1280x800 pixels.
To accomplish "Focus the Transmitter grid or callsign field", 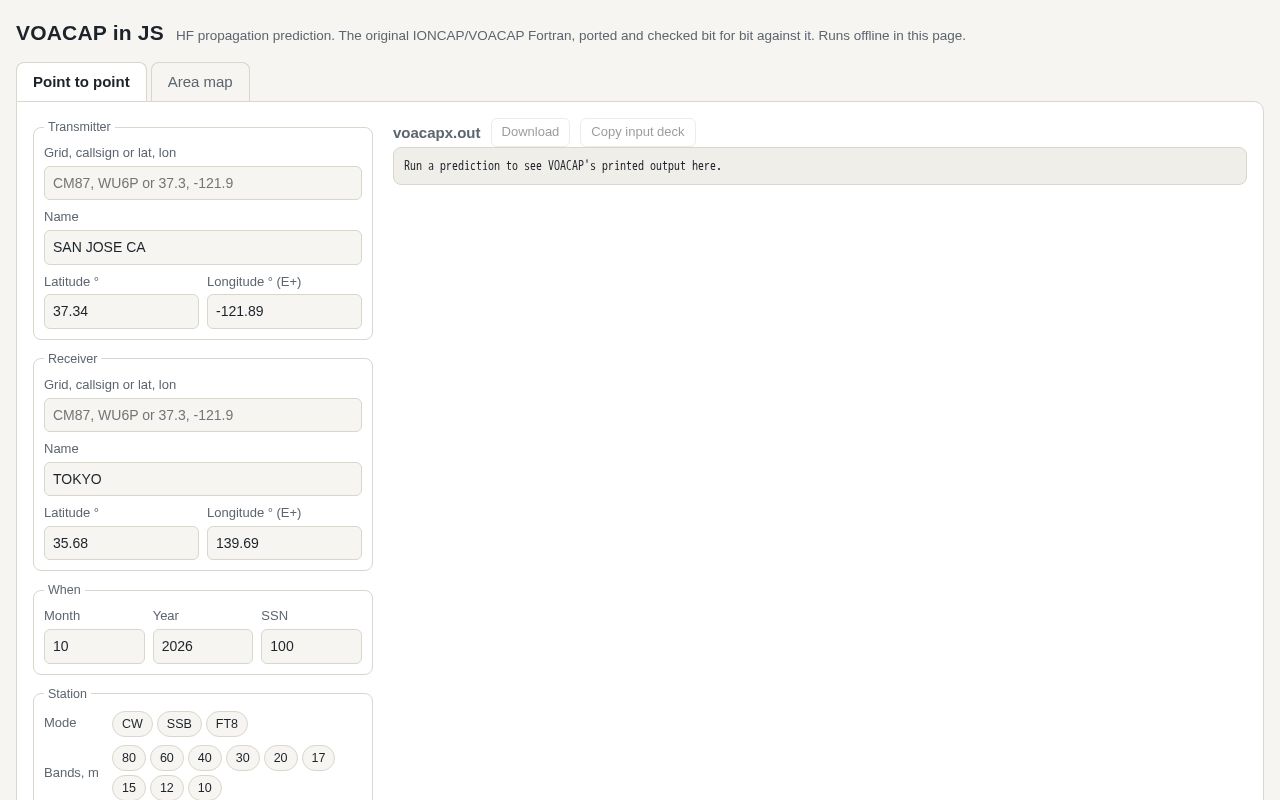I will [x=203, y=183].
